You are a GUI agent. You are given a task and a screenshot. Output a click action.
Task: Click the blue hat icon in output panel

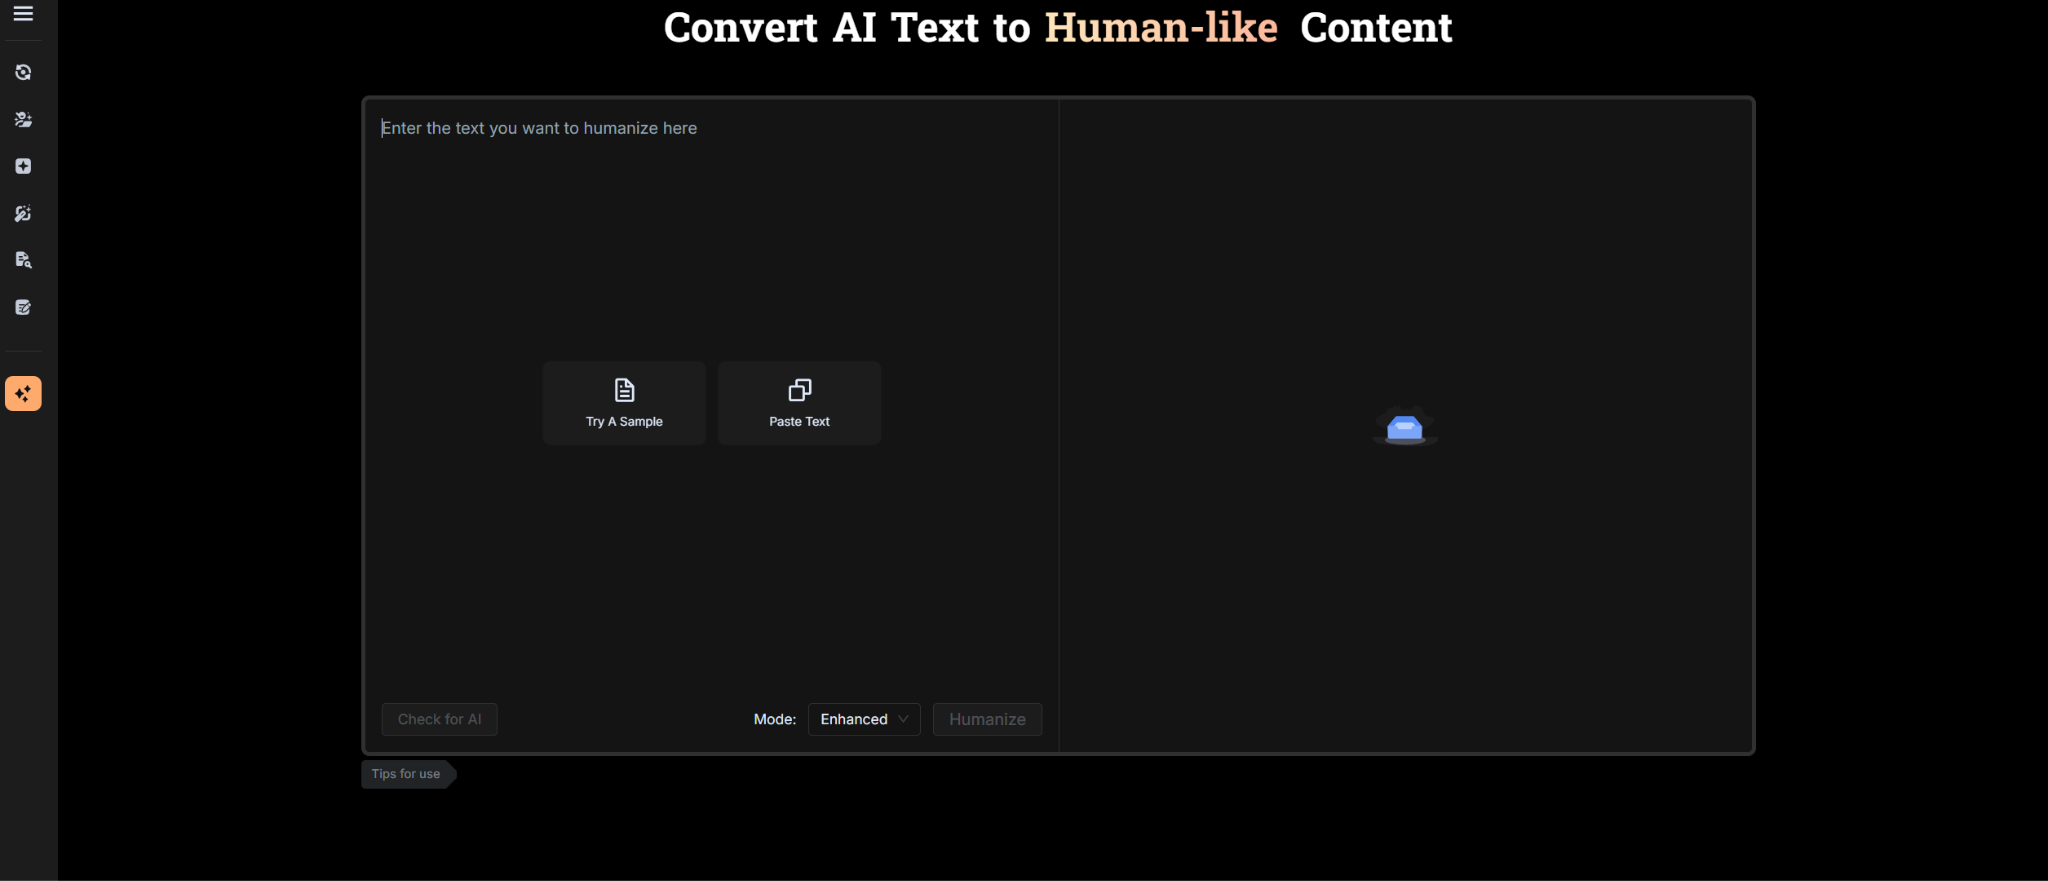click(1405, 428)
